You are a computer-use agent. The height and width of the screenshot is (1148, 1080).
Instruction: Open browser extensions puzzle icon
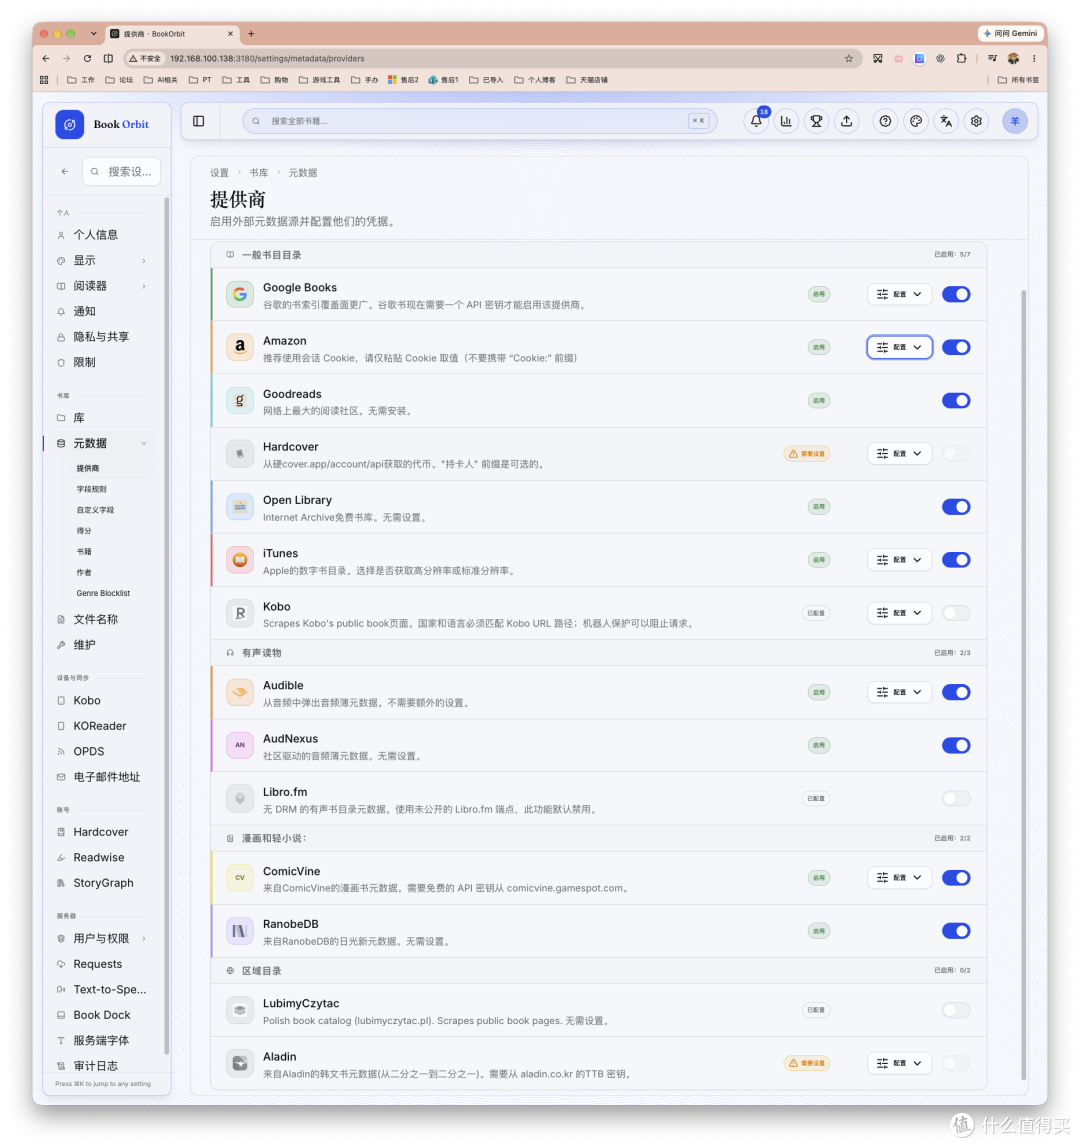click(x=961, y=59)
